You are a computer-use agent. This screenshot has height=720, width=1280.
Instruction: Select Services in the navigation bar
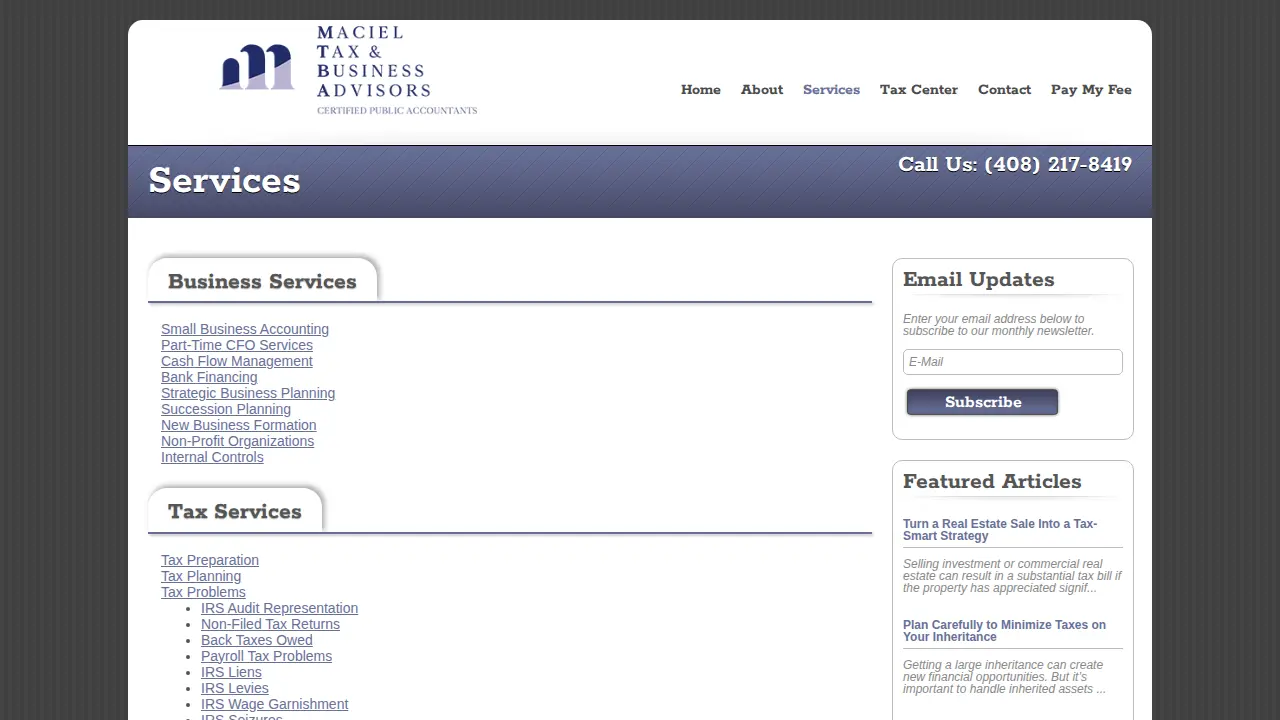coord(831,90)
